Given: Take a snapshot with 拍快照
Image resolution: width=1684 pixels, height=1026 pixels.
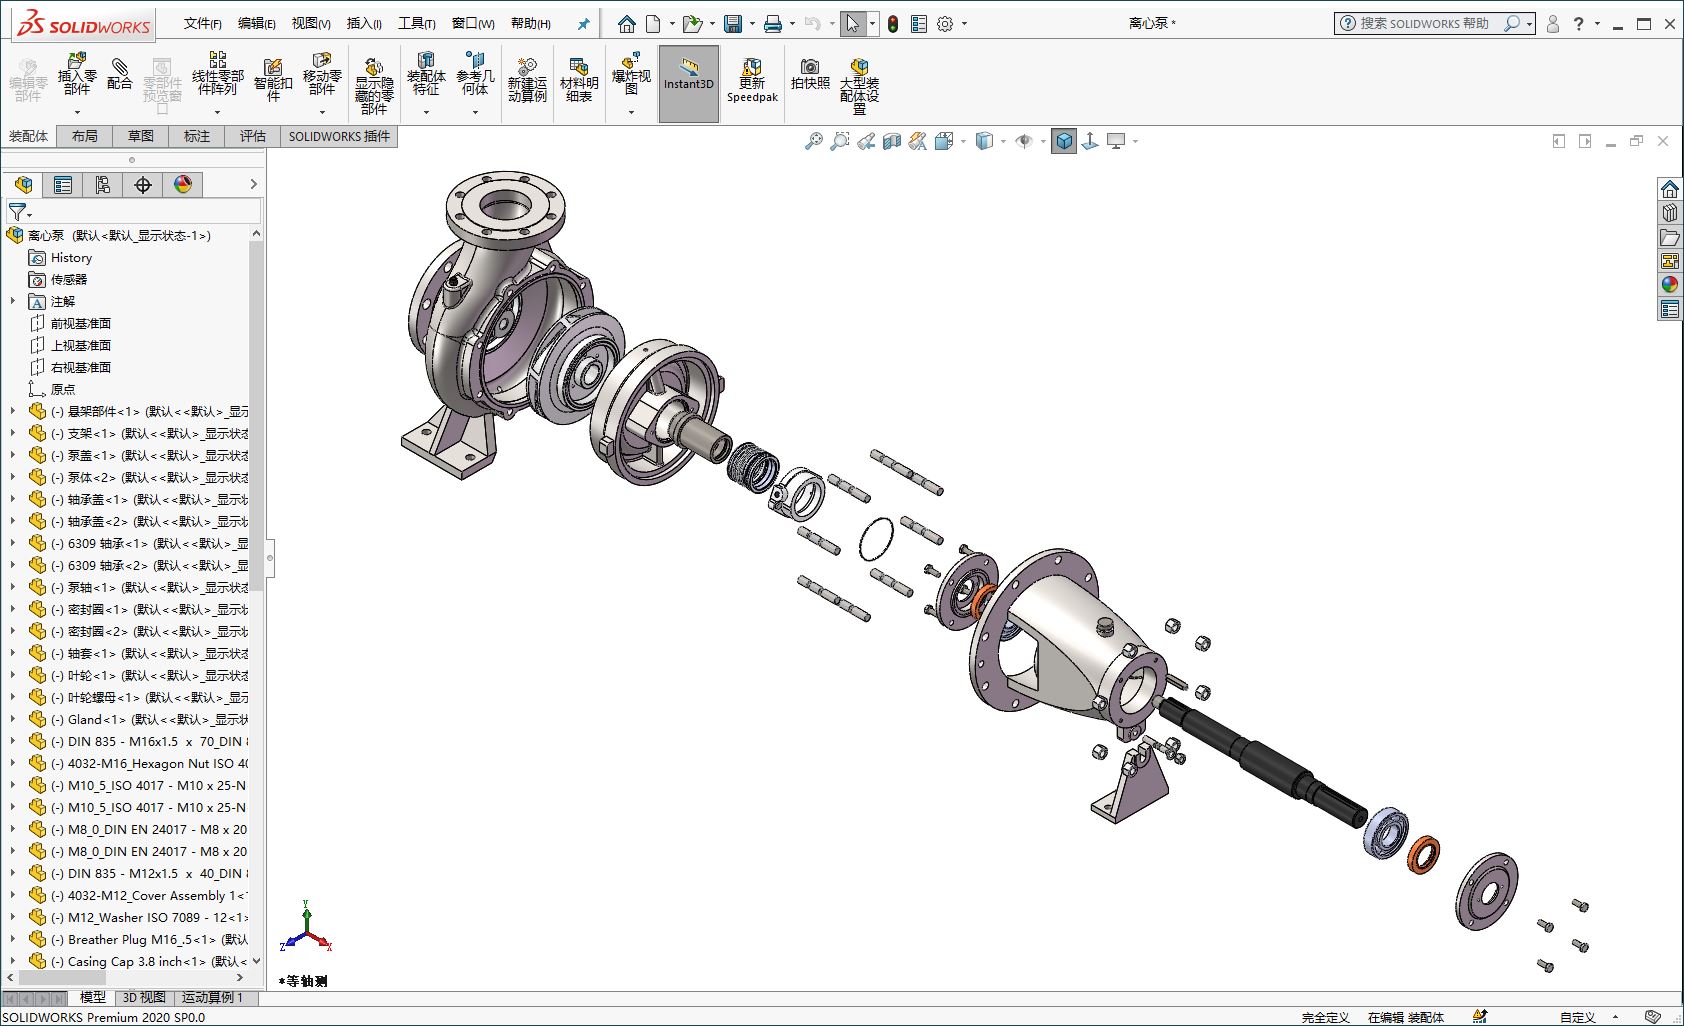Looking at the screenshot, I should pos(810,75).
